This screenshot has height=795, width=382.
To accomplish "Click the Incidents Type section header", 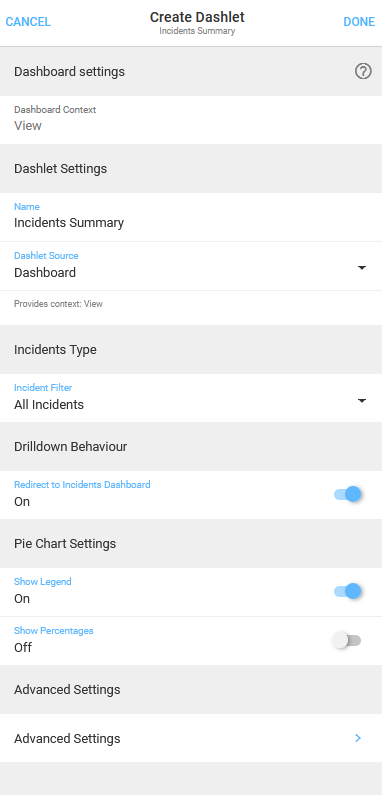I will [191, 350].
